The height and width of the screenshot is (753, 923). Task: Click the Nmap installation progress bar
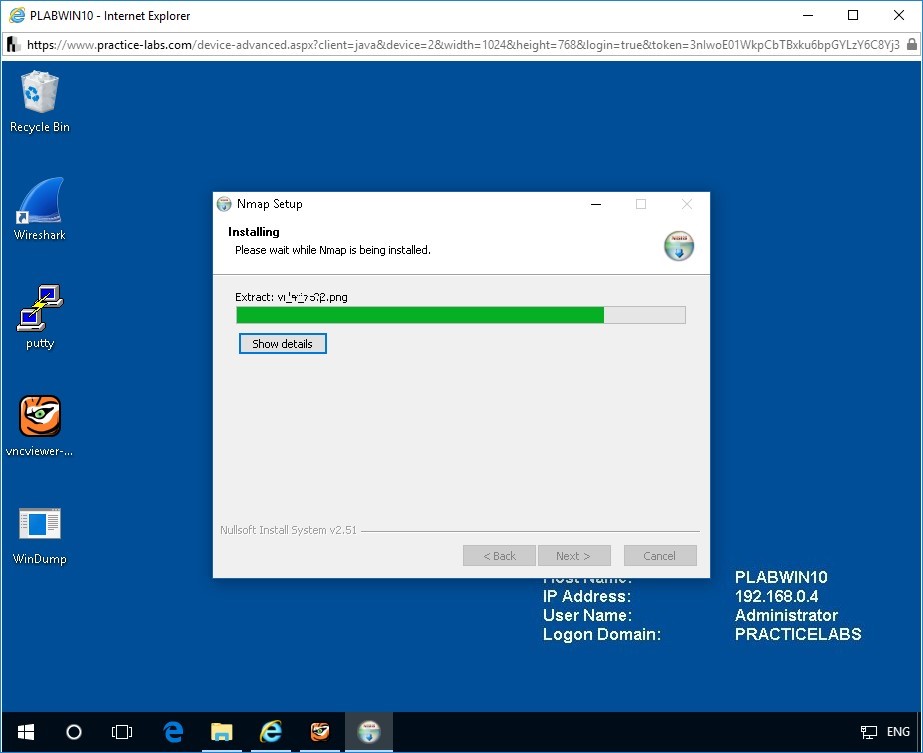[x=461, y=315]
